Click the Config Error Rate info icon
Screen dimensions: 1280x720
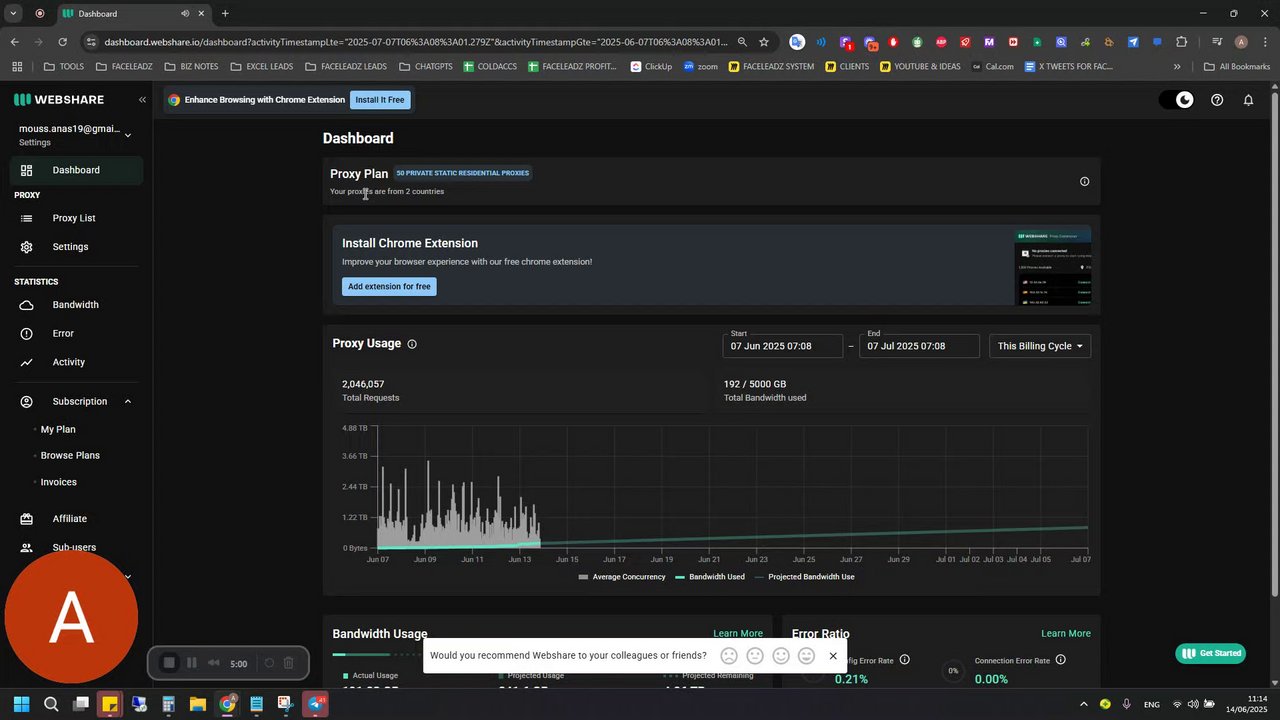point(904,660)
